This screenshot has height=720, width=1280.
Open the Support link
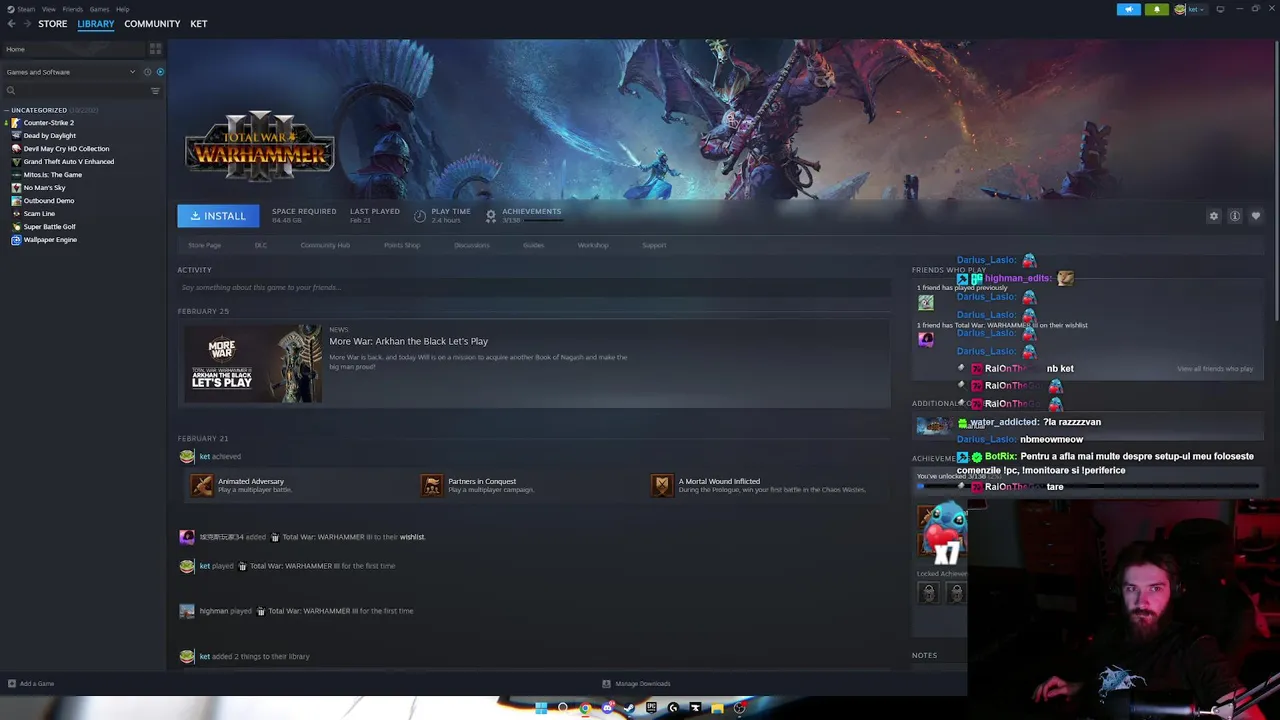pos(654,245)
